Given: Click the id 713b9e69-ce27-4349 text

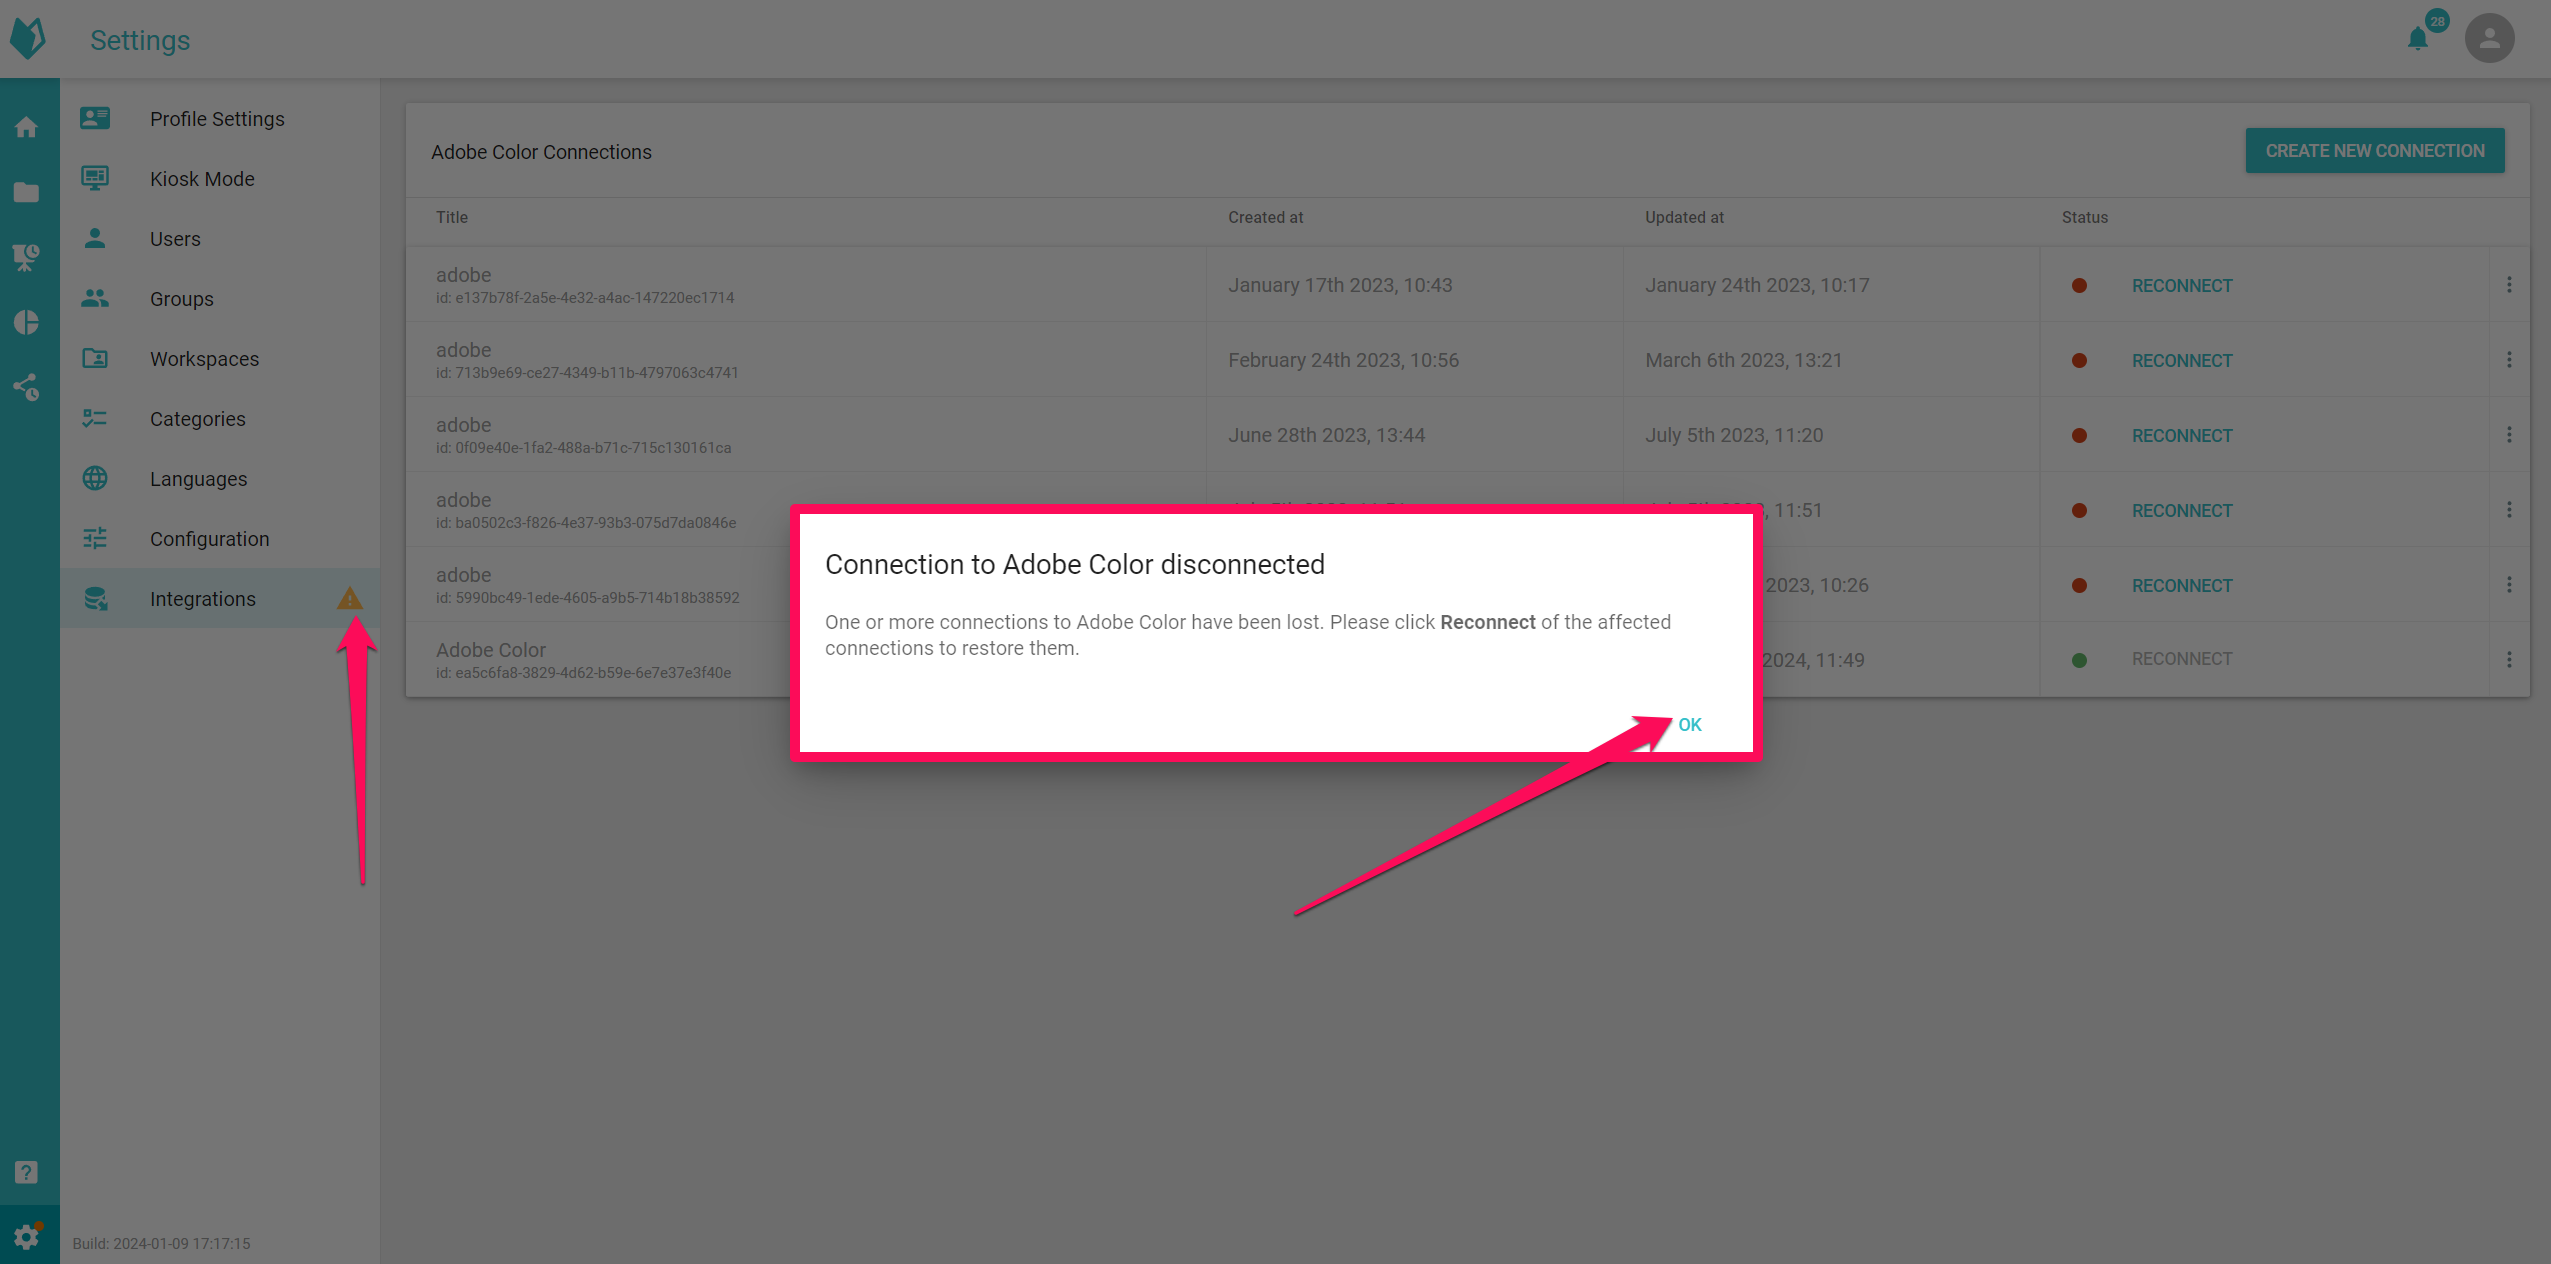Looking at the screenshot, I should (x=587, y=373).
